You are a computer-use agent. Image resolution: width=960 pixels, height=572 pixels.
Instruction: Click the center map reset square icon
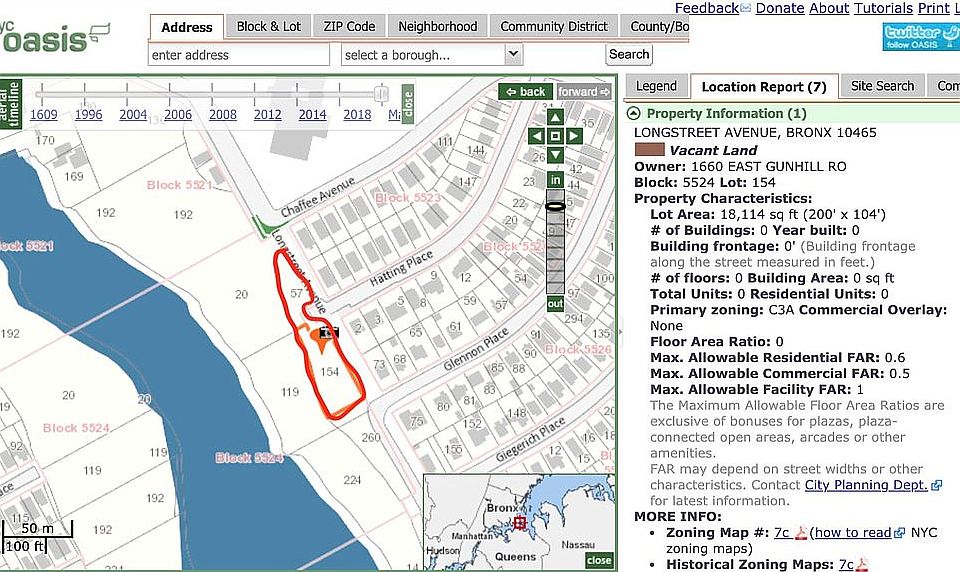point(555,136)
